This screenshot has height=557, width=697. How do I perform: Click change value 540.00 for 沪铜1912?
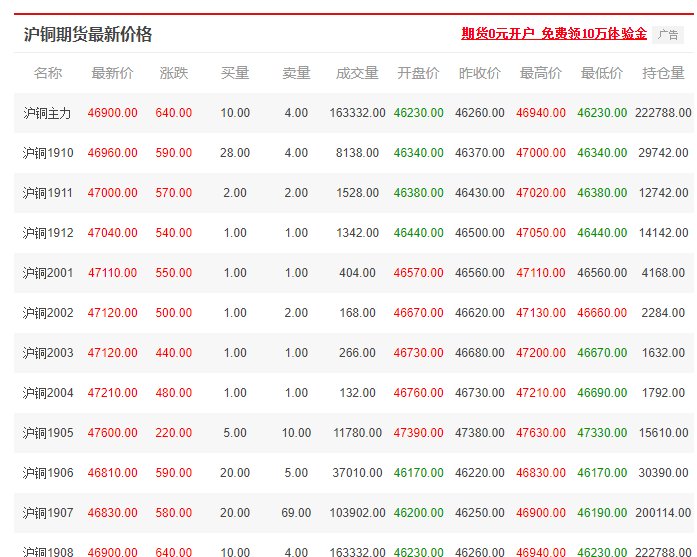[x=174, y=233]
